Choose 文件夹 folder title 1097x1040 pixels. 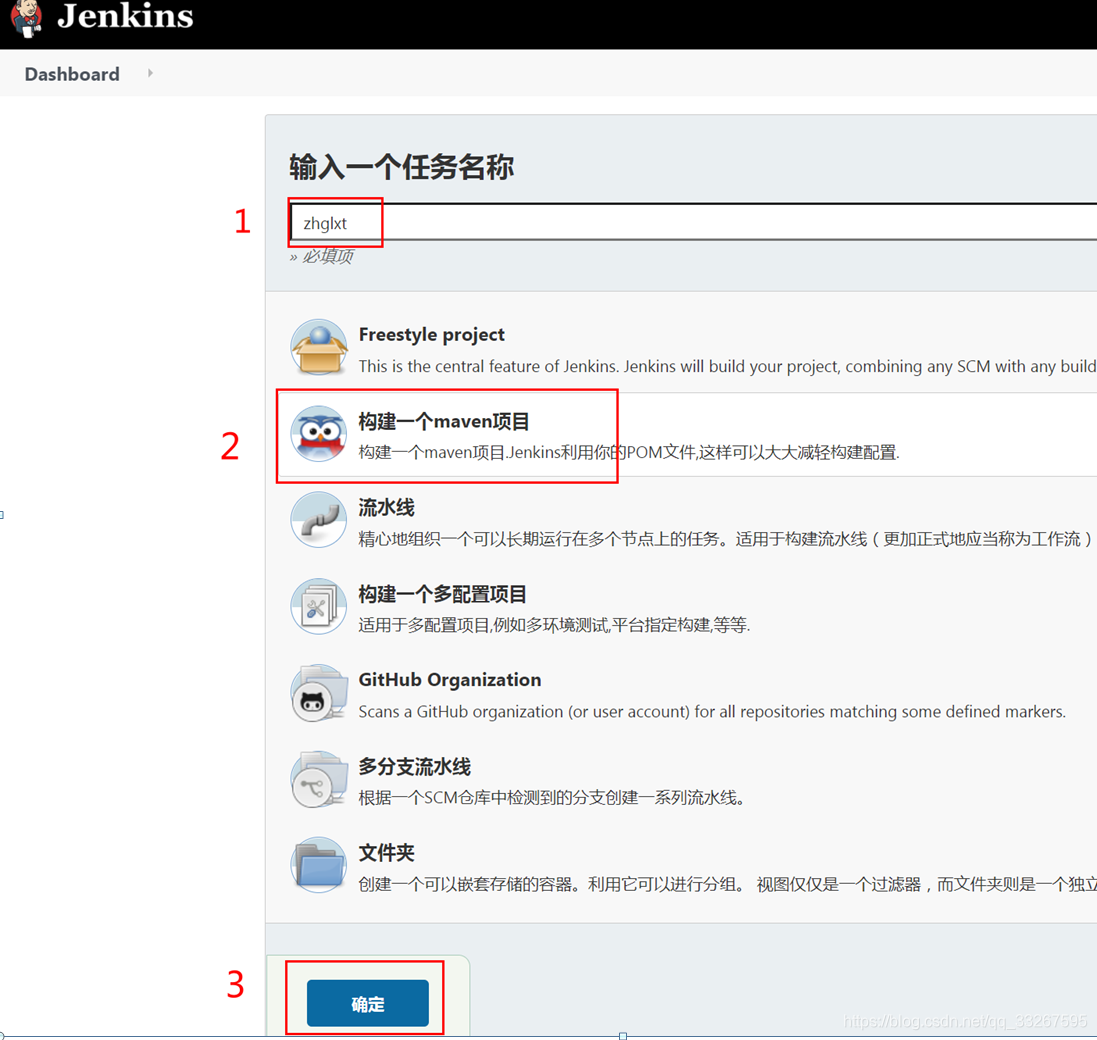click(x=386, y=853)
